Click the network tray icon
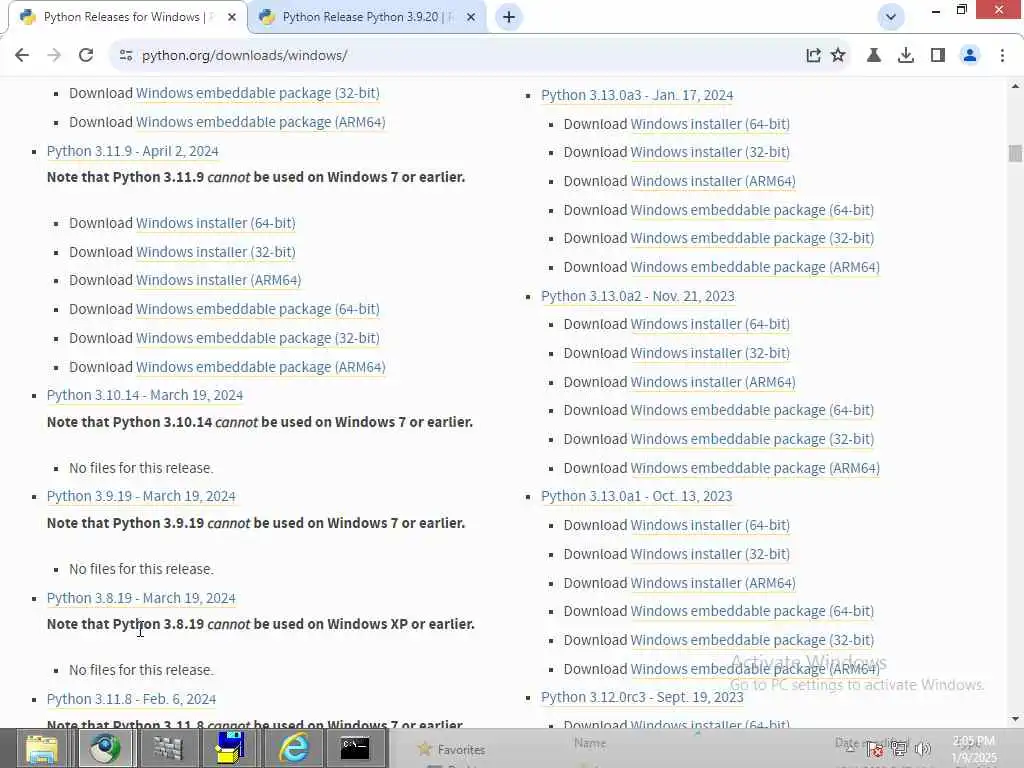 (899, 749)
